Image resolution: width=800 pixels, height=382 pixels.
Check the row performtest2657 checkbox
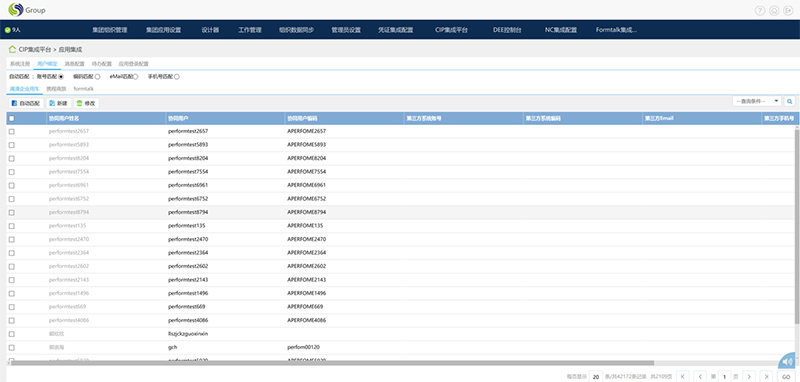[x=12, y=132]
